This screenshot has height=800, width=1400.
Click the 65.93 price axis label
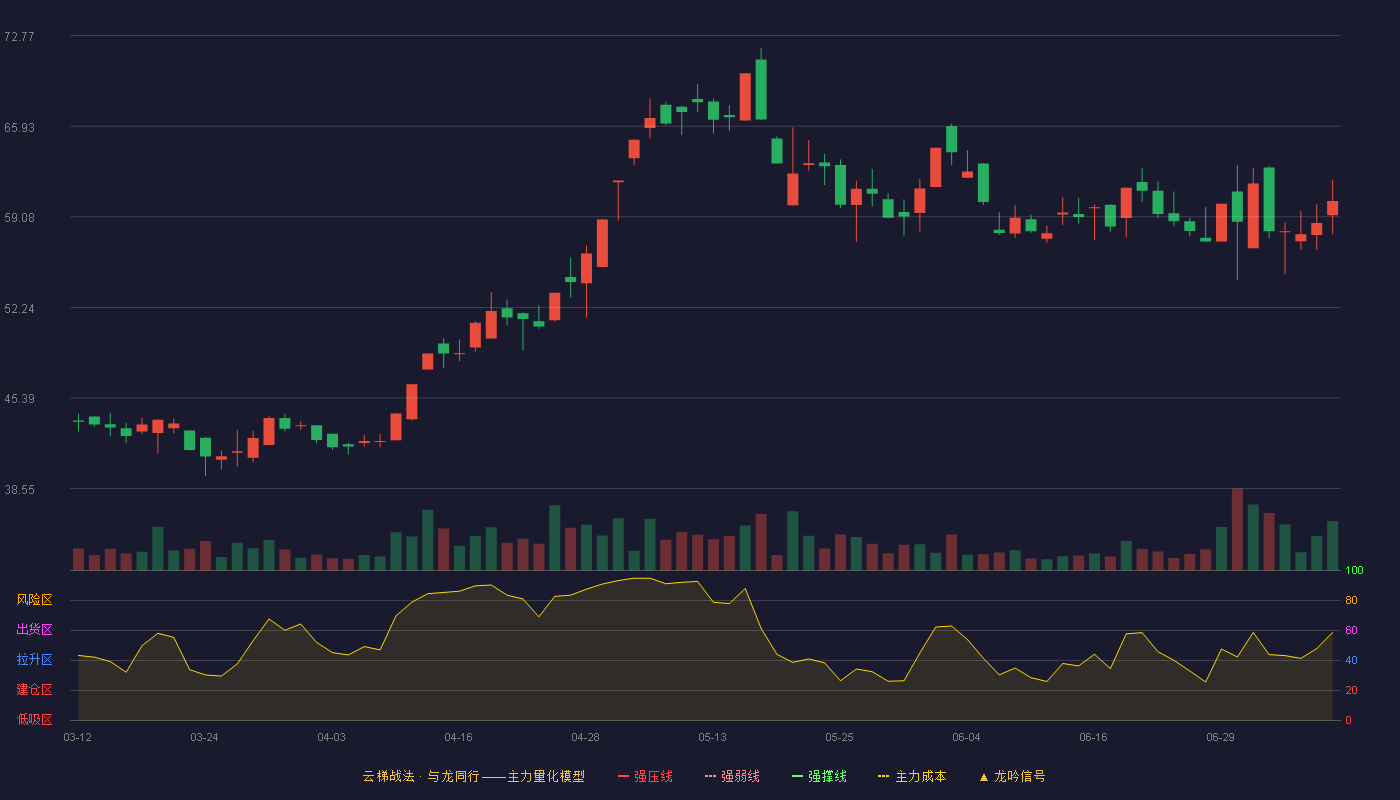[19, 127]
